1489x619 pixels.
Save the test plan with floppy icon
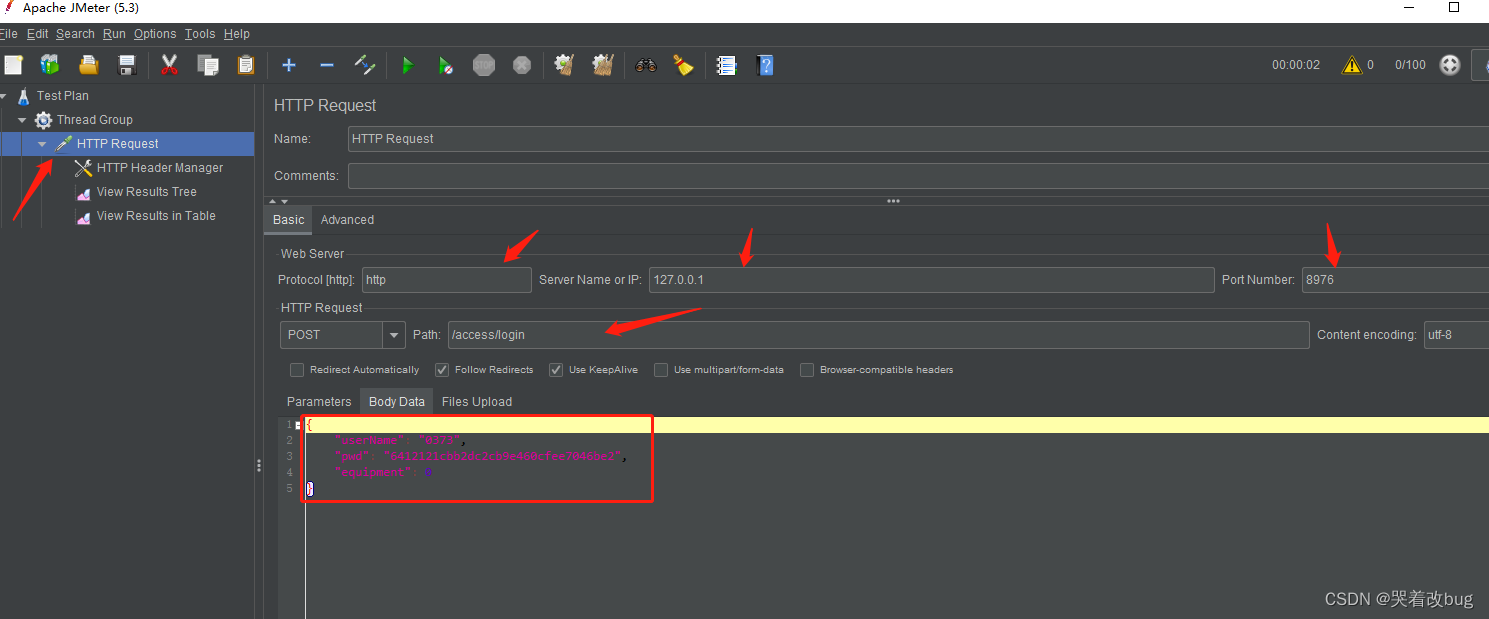click(x=127, y=65)
